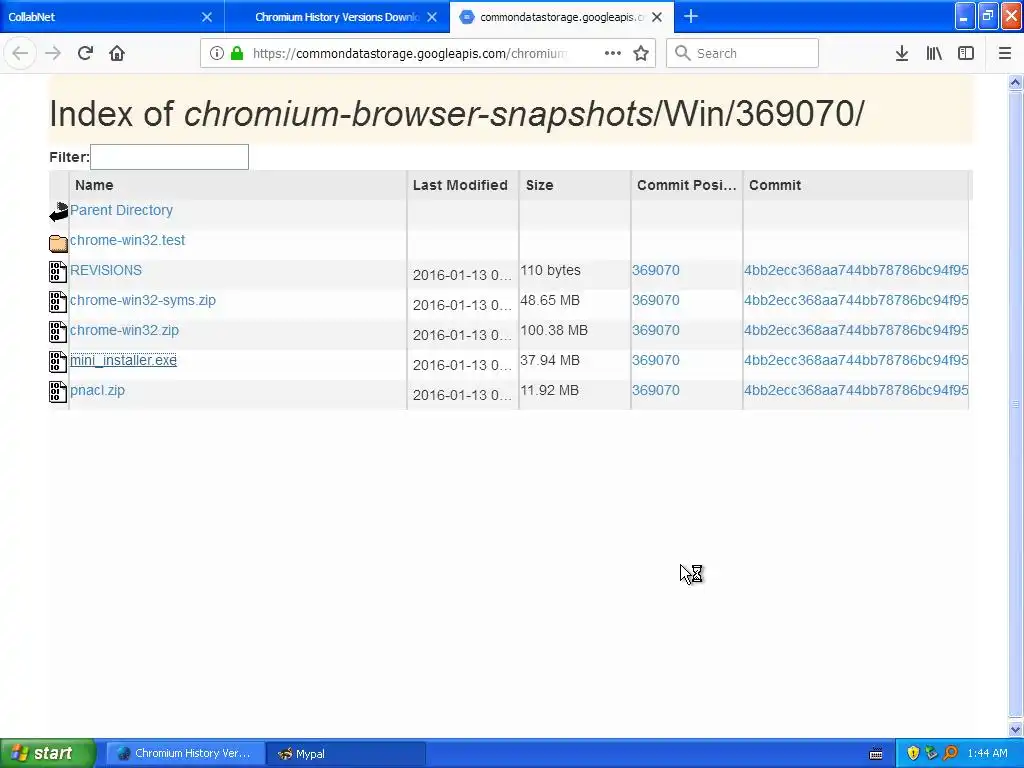Close the Chromium History Versions tab
Screen dimensions: 1024x768
pyautogui.click(x=432, y=17)
